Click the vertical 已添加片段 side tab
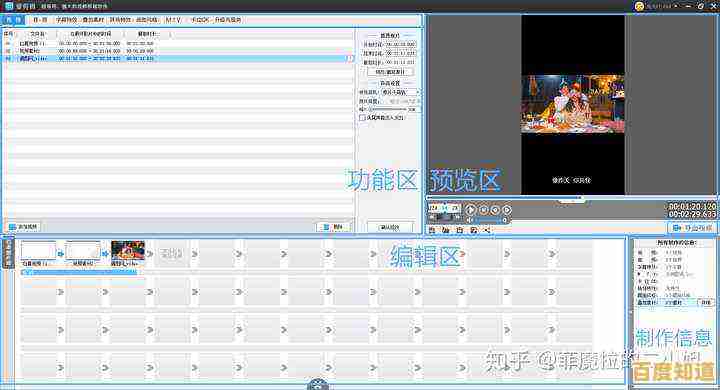 [8, 254]
